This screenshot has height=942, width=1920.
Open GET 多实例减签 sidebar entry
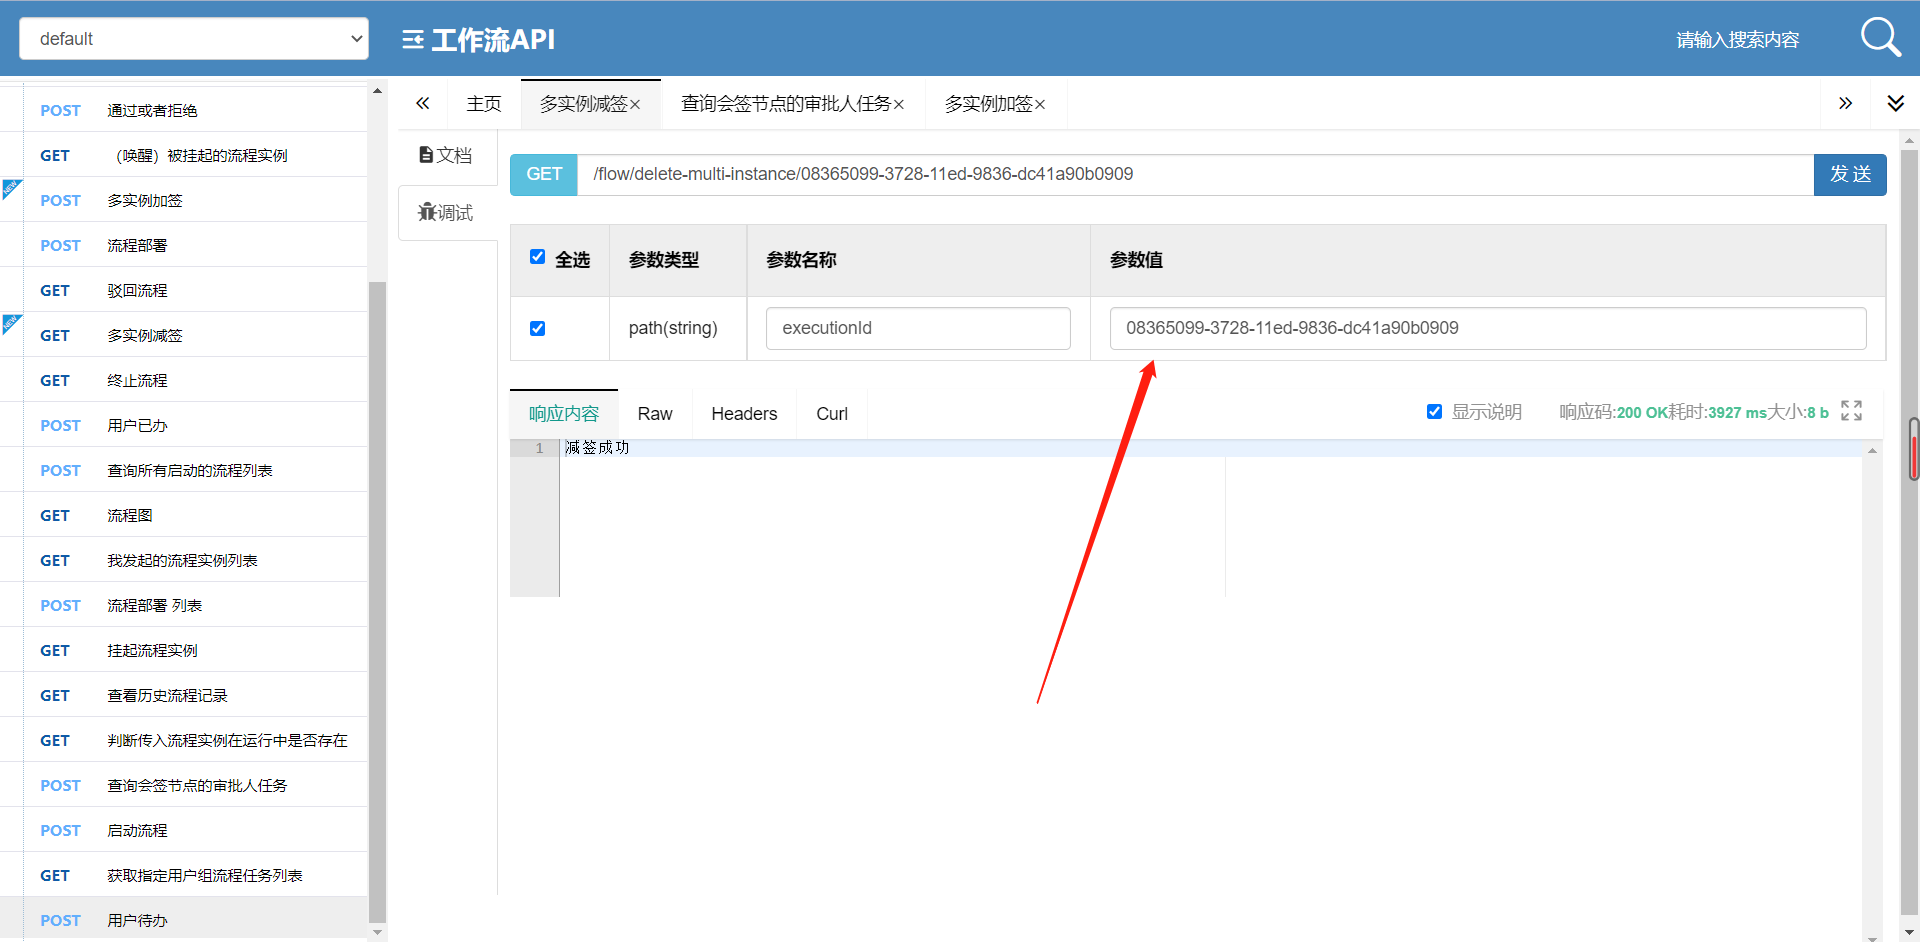(x=184, y=335)
